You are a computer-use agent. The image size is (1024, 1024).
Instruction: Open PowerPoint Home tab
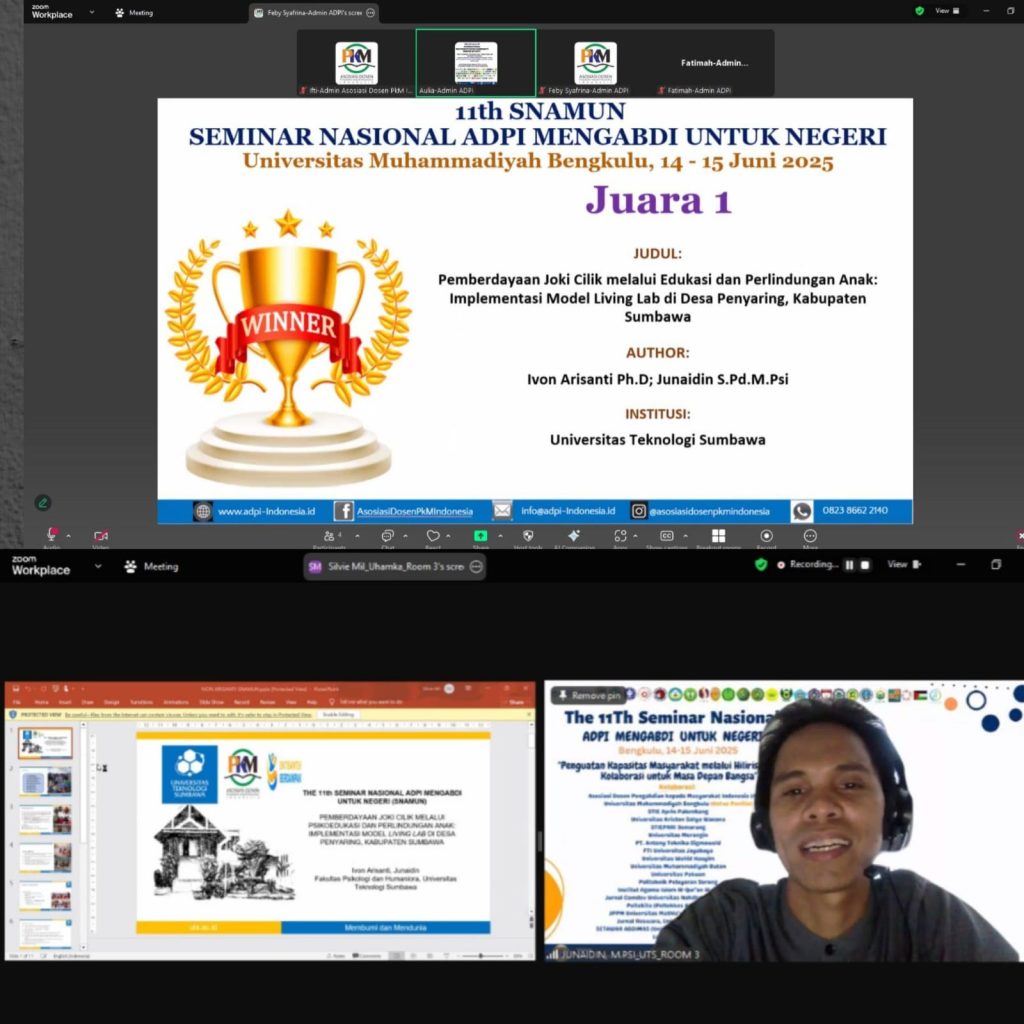42,702
